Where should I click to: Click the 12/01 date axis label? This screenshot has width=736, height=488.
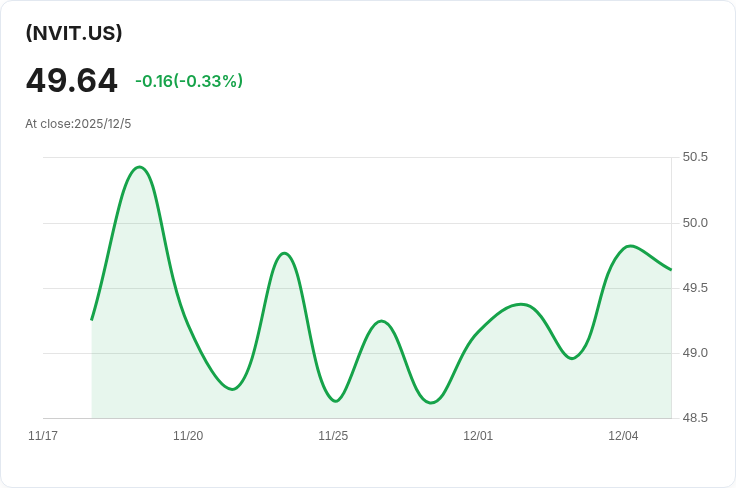[478, 435]
